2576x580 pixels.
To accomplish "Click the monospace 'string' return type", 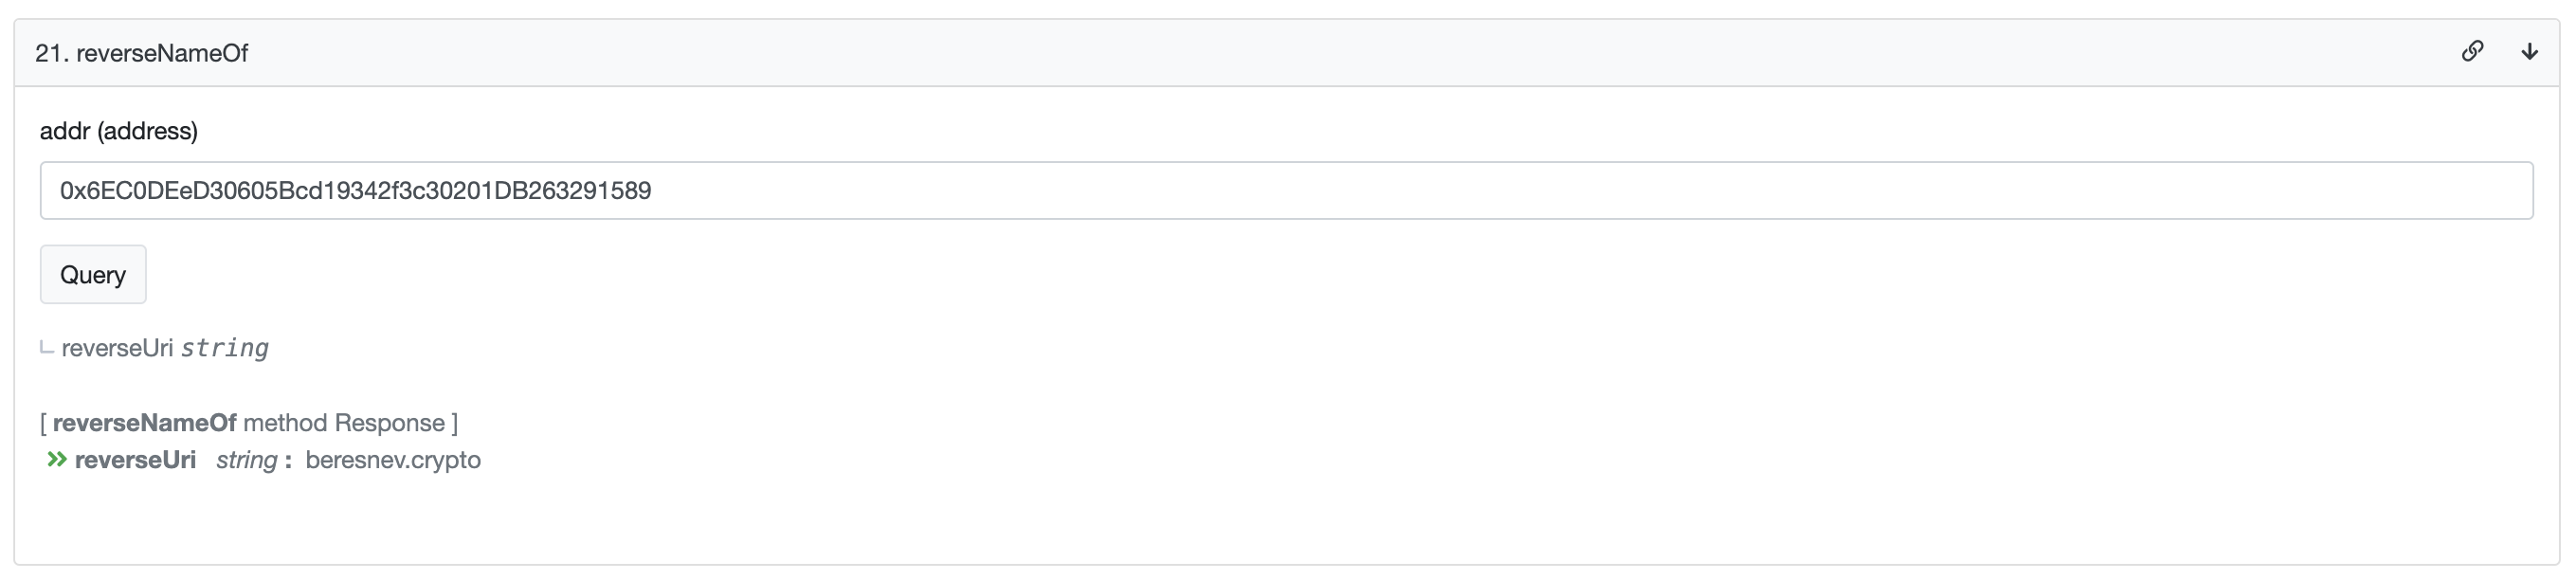I will 225,348.
